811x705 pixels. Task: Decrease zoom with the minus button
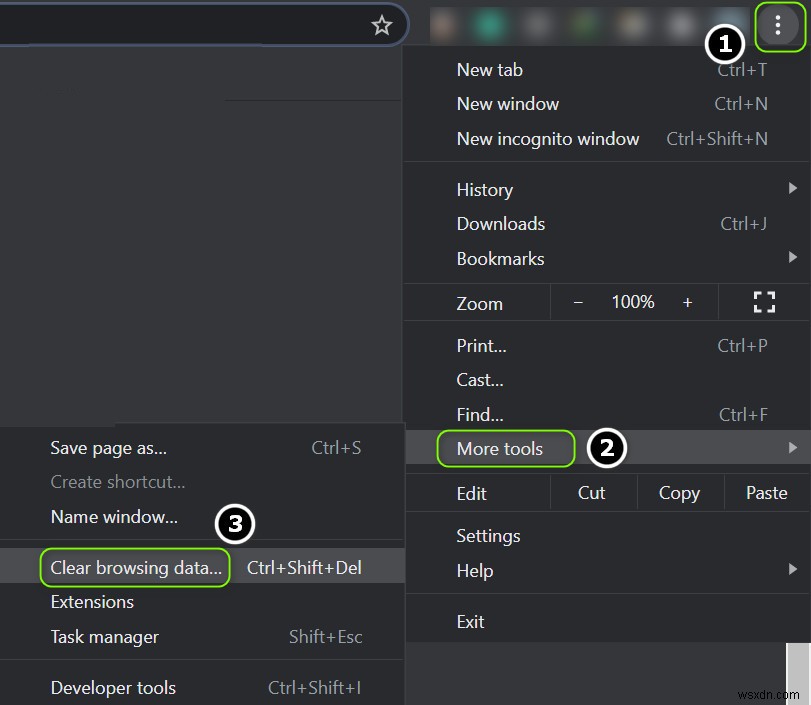pos(578,302)
